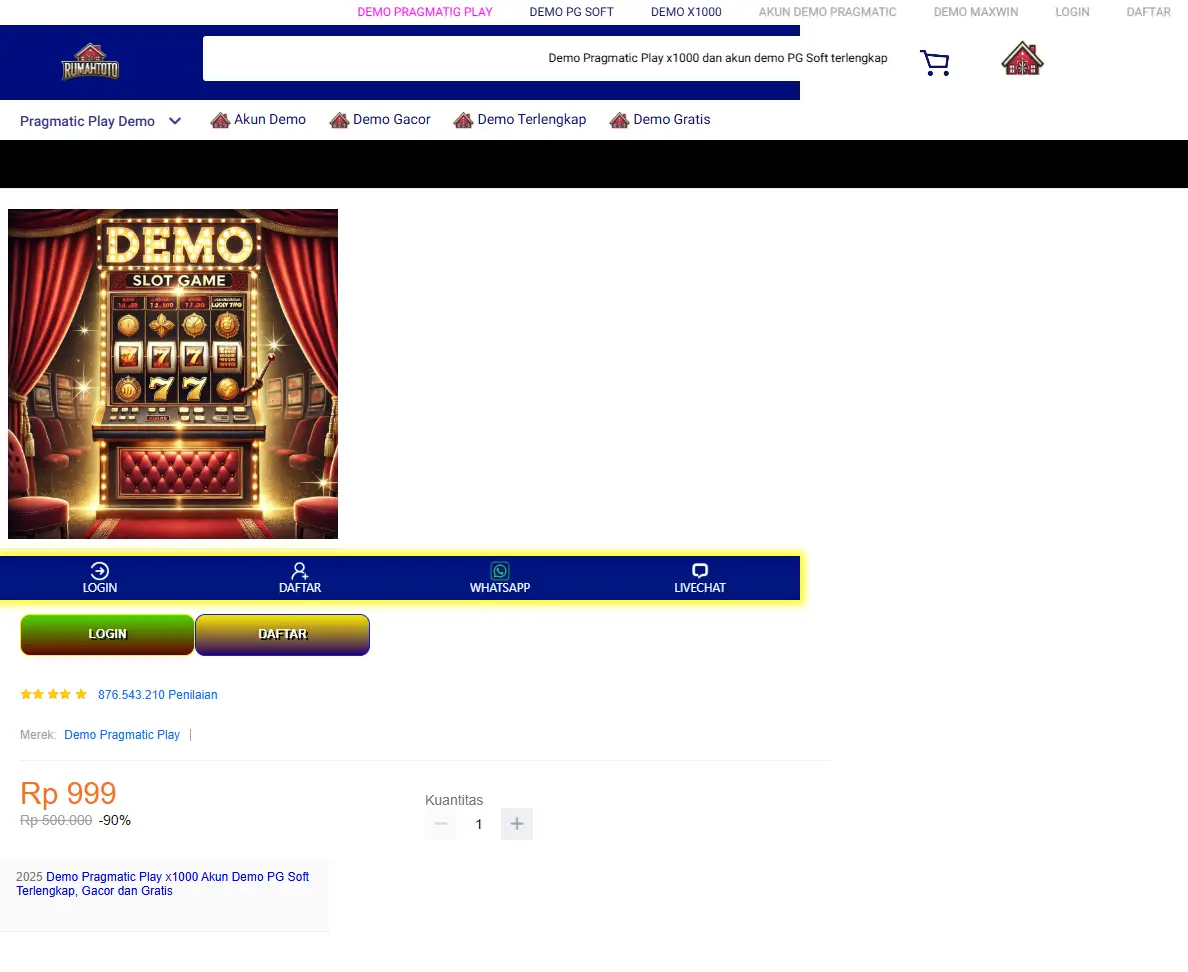Open DEMO PRAGMATIC PLAY top link
Image resolution: width=1188 pixels, height=972 pixels.
pyautogui.click(x=425, y=12)
